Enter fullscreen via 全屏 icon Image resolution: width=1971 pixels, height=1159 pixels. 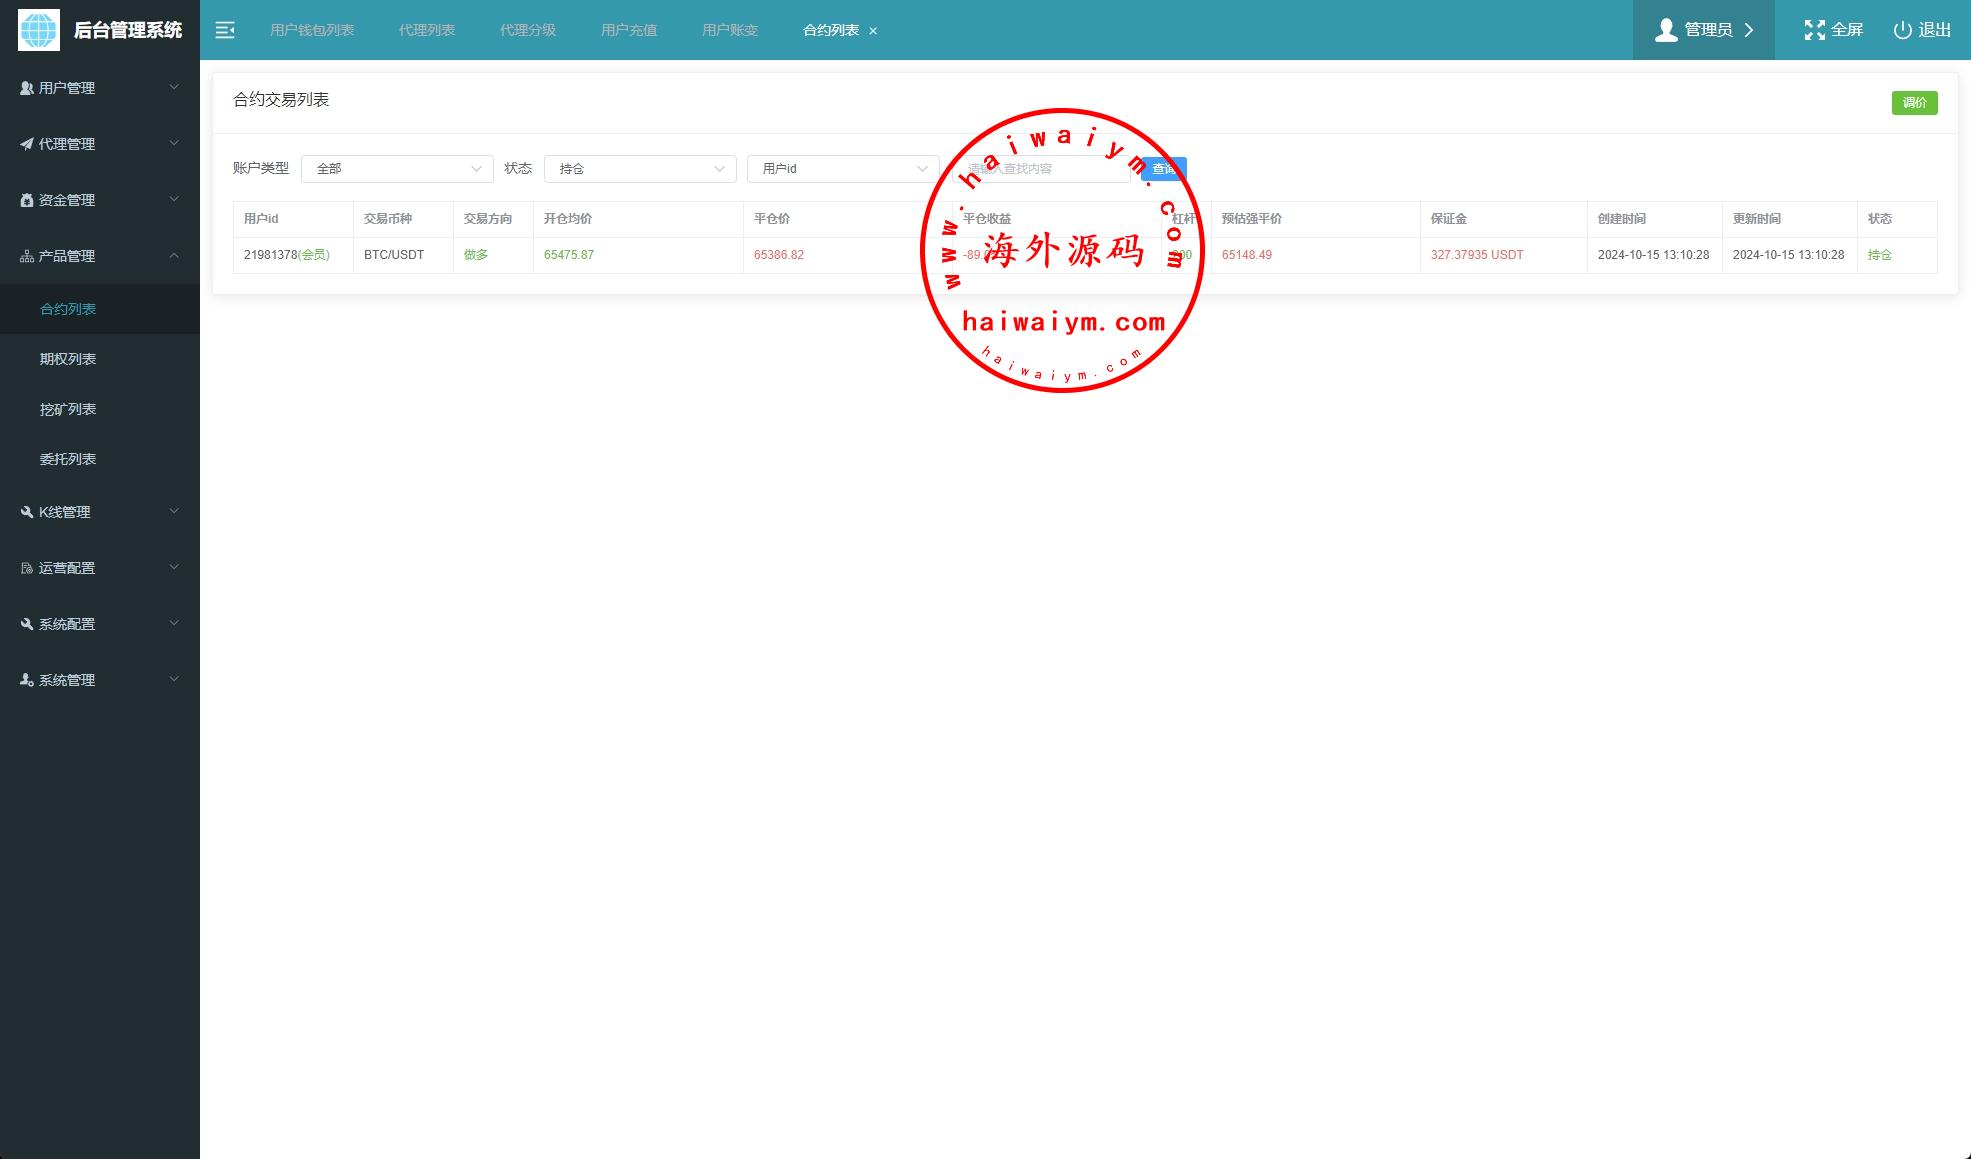(x=1814, y=30)
